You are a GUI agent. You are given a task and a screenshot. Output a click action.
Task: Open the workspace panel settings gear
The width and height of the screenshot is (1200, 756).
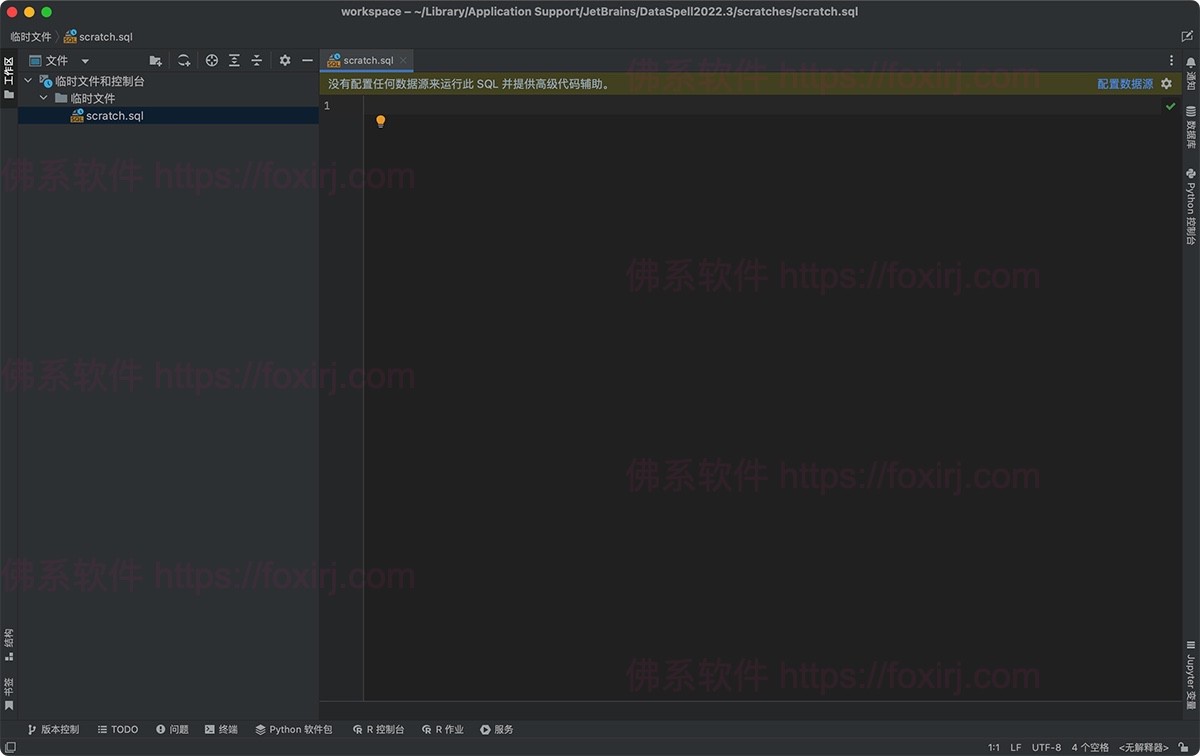[x=284, y=60]
